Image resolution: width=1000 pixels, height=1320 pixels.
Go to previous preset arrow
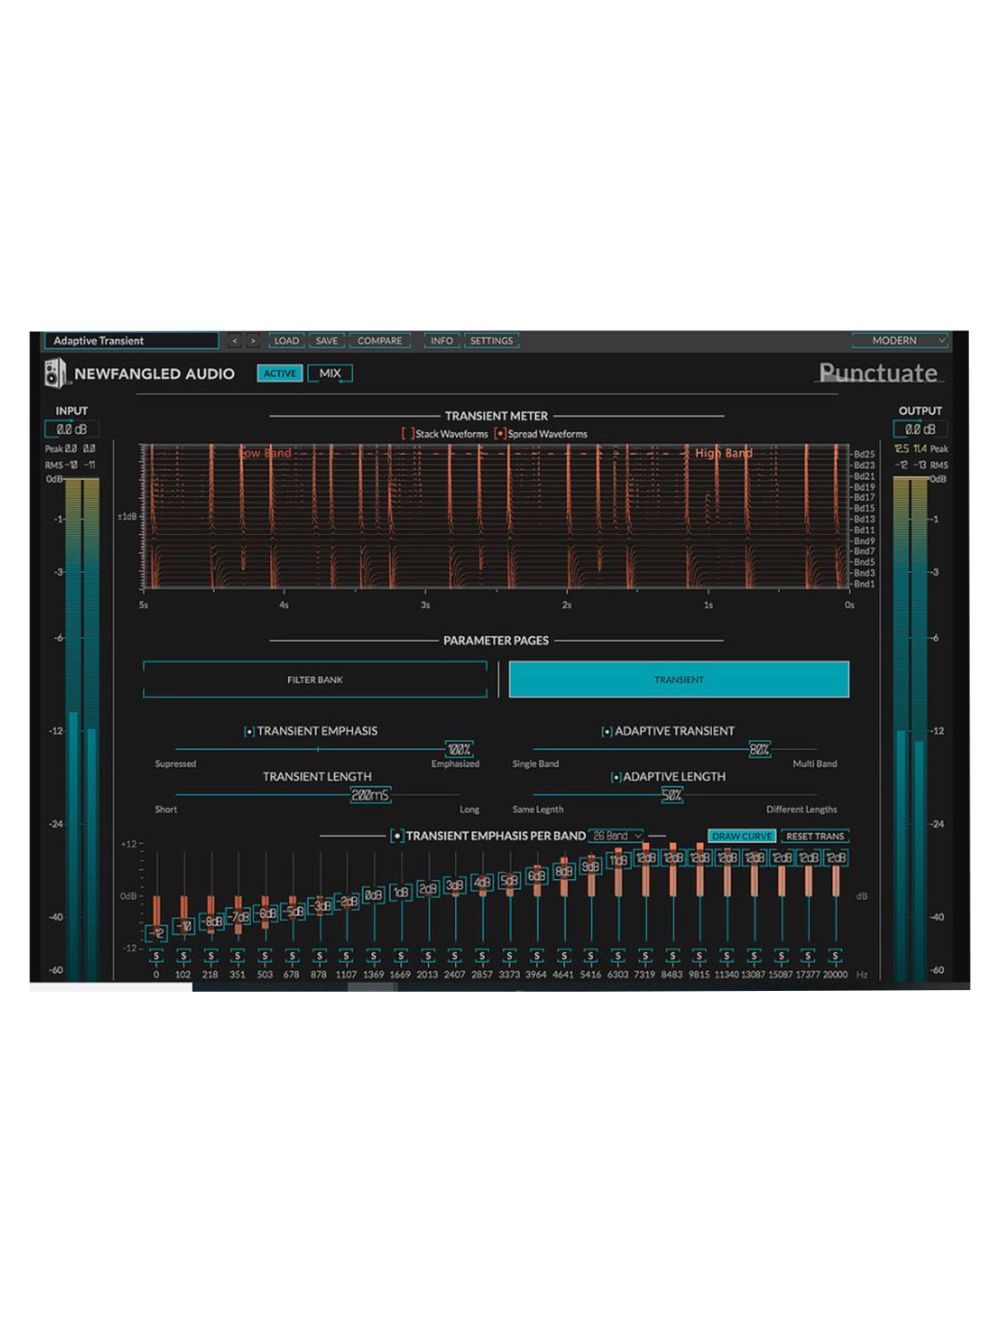click(235, 341)
